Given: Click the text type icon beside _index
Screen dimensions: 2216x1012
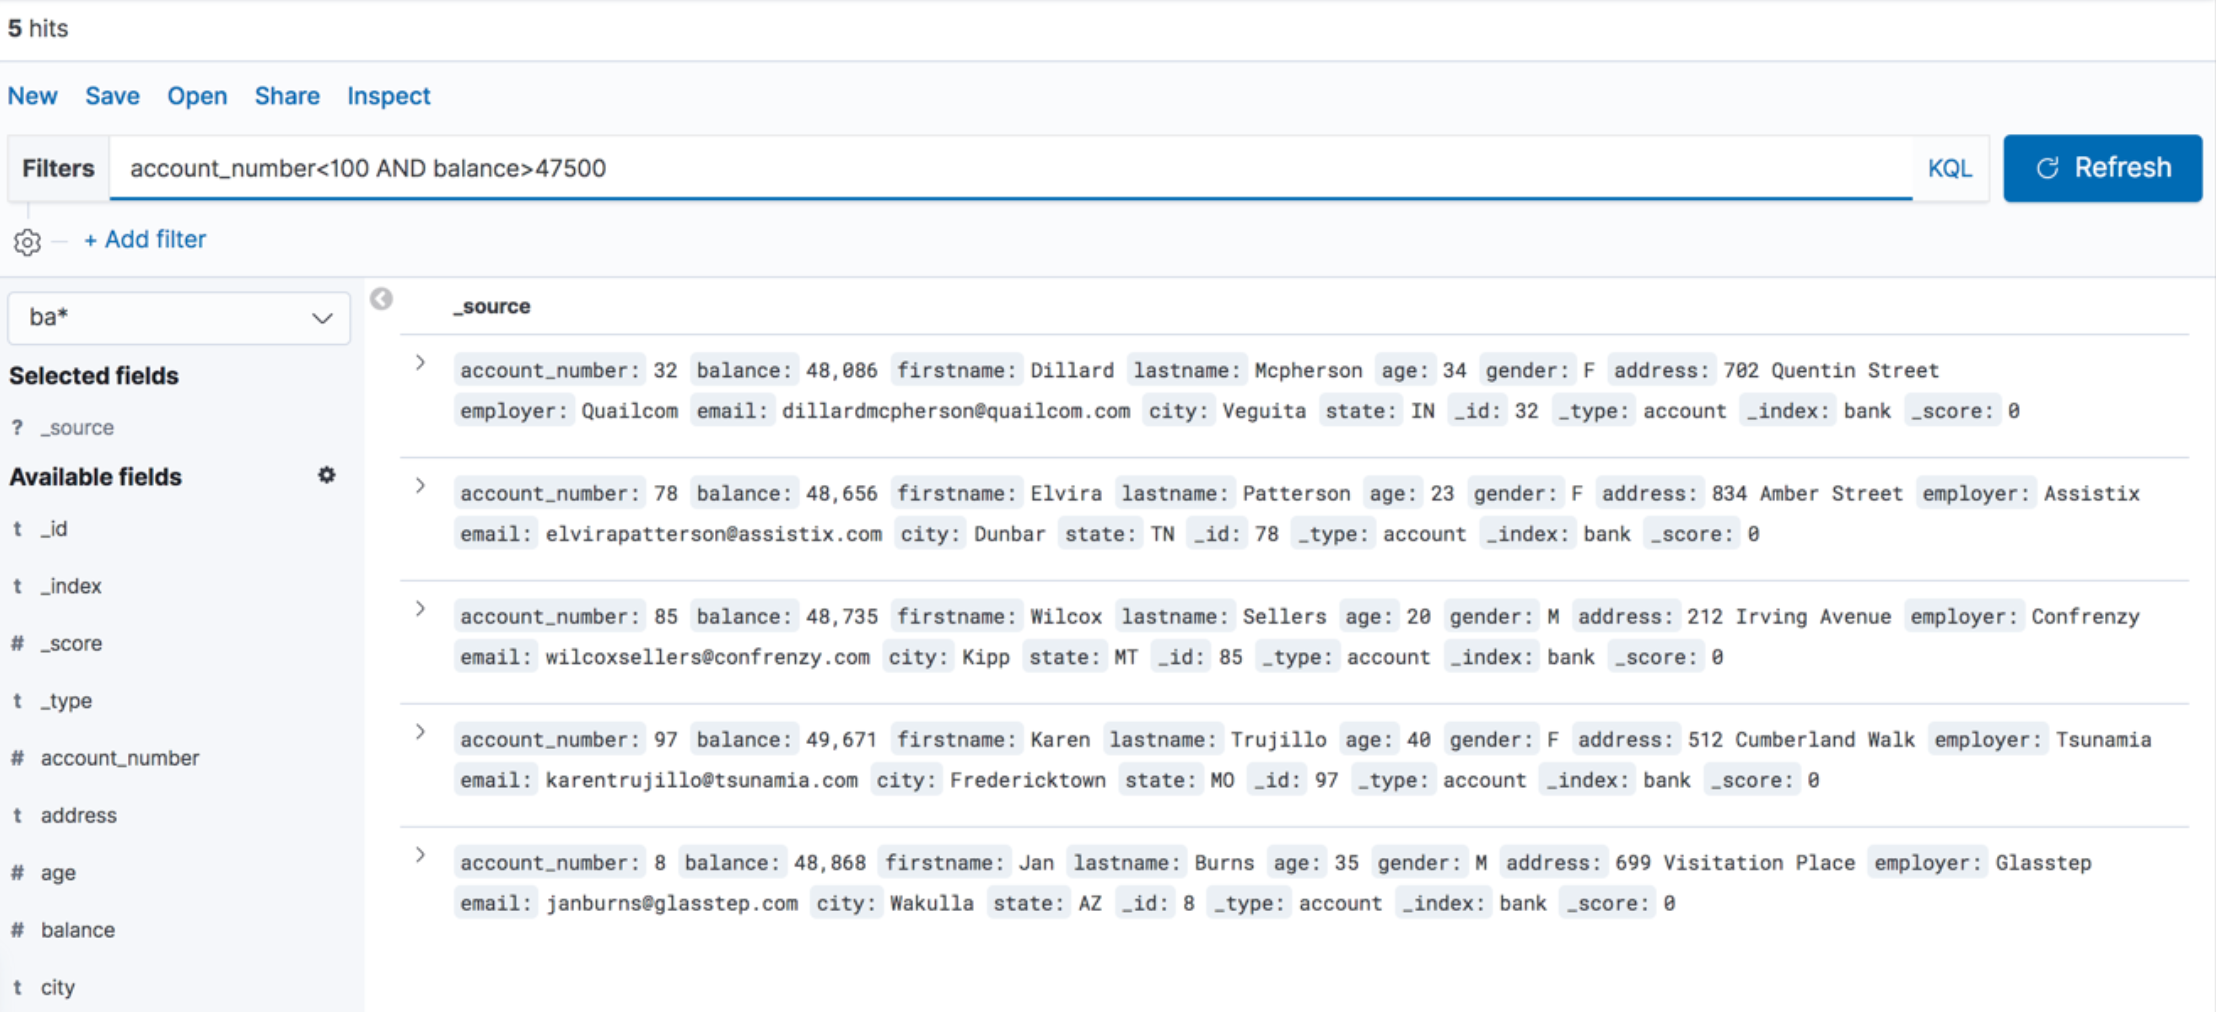Looking at the screenshot, I should coord(17,586).
